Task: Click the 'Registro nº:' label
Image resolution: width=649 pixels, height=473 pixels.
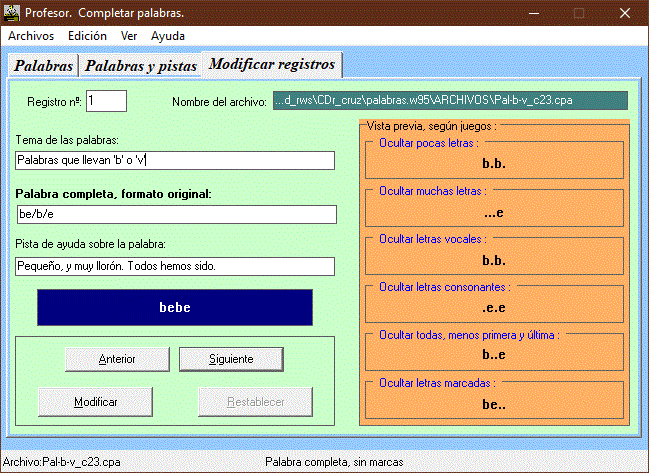Action: (x=54, y=102)
